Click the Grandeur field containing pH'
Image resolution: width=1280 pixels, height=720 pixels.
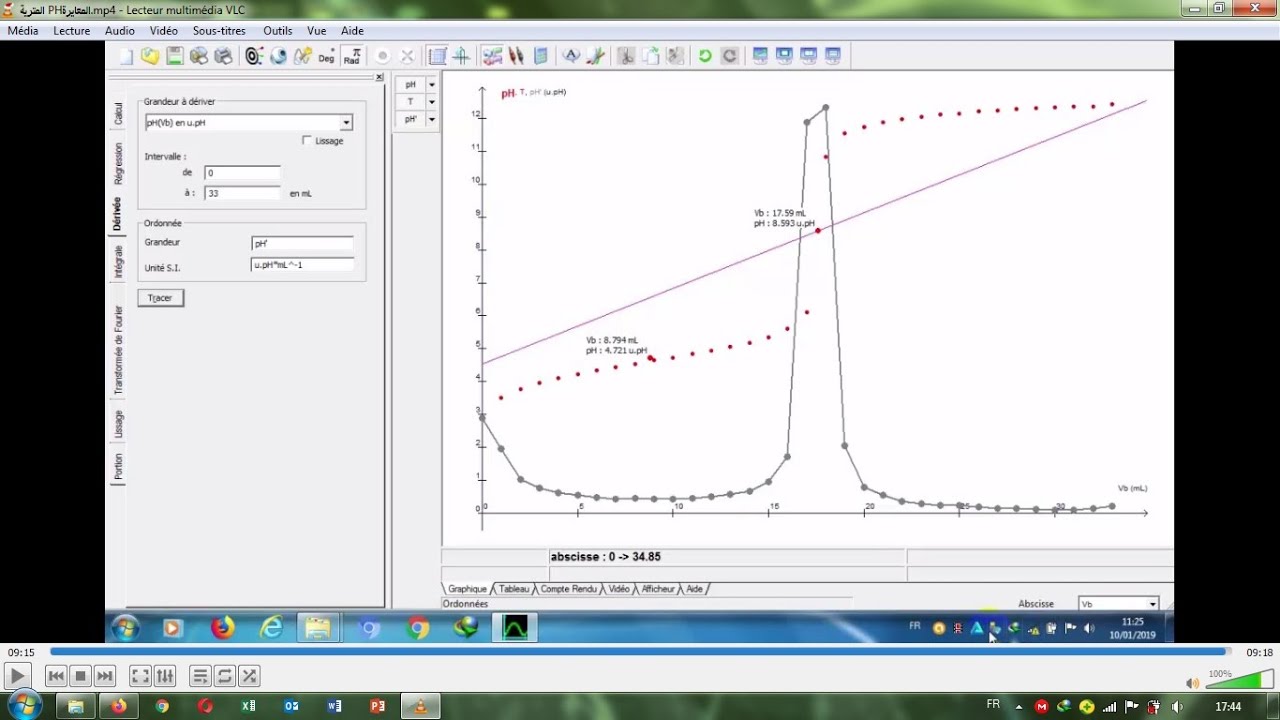[302, 243]
